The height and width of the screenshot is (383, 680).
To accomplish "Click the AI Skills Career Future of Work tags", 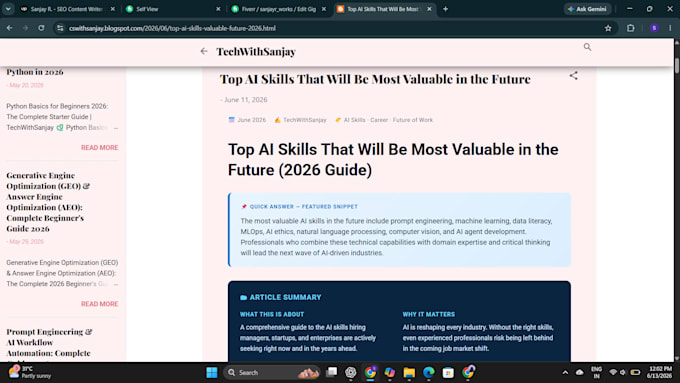I will coord(388,120).
